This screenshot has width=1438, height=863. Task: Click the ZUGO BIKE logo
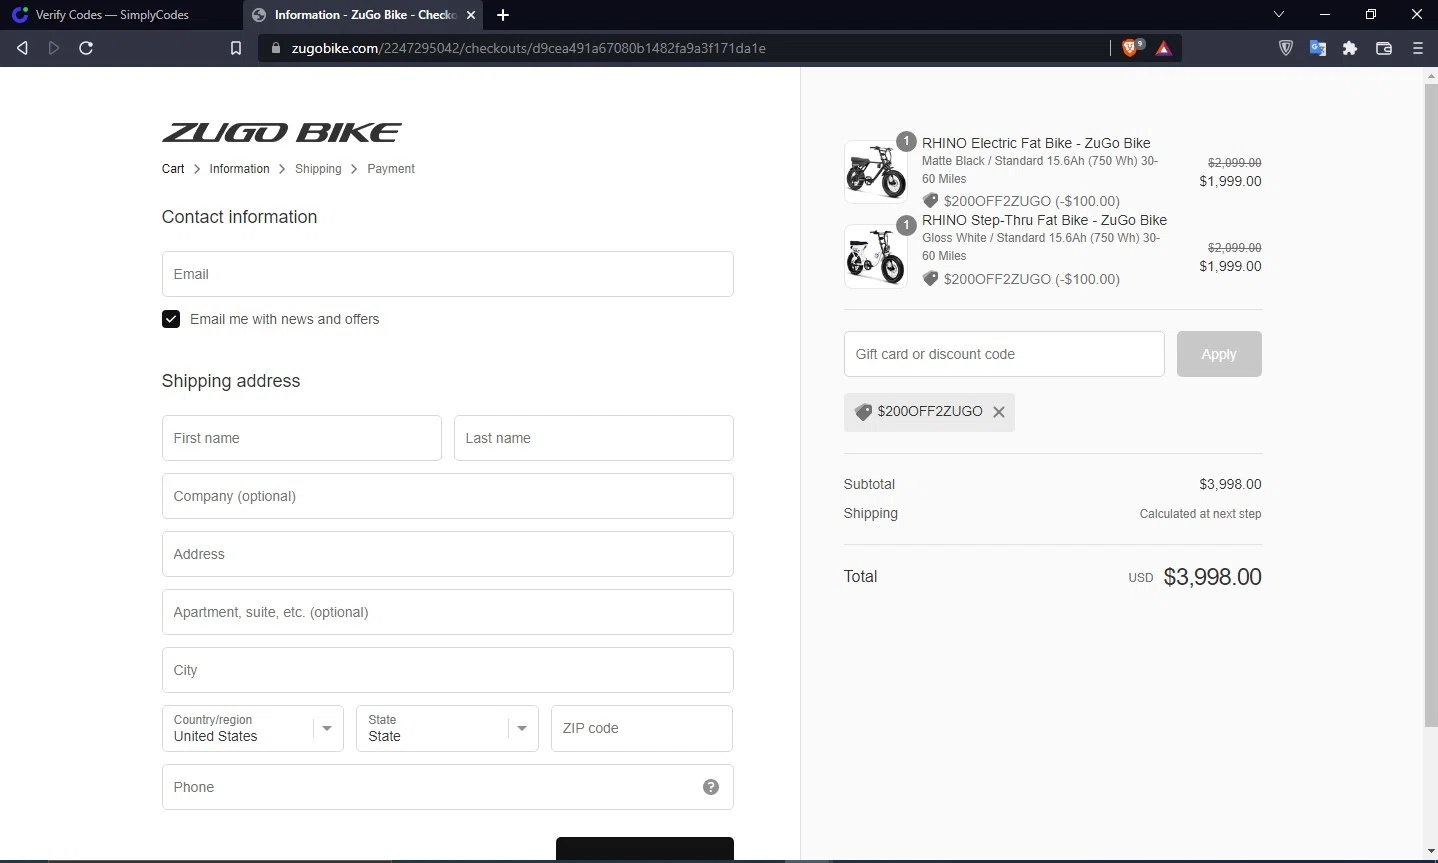click(x=282, y=132)
